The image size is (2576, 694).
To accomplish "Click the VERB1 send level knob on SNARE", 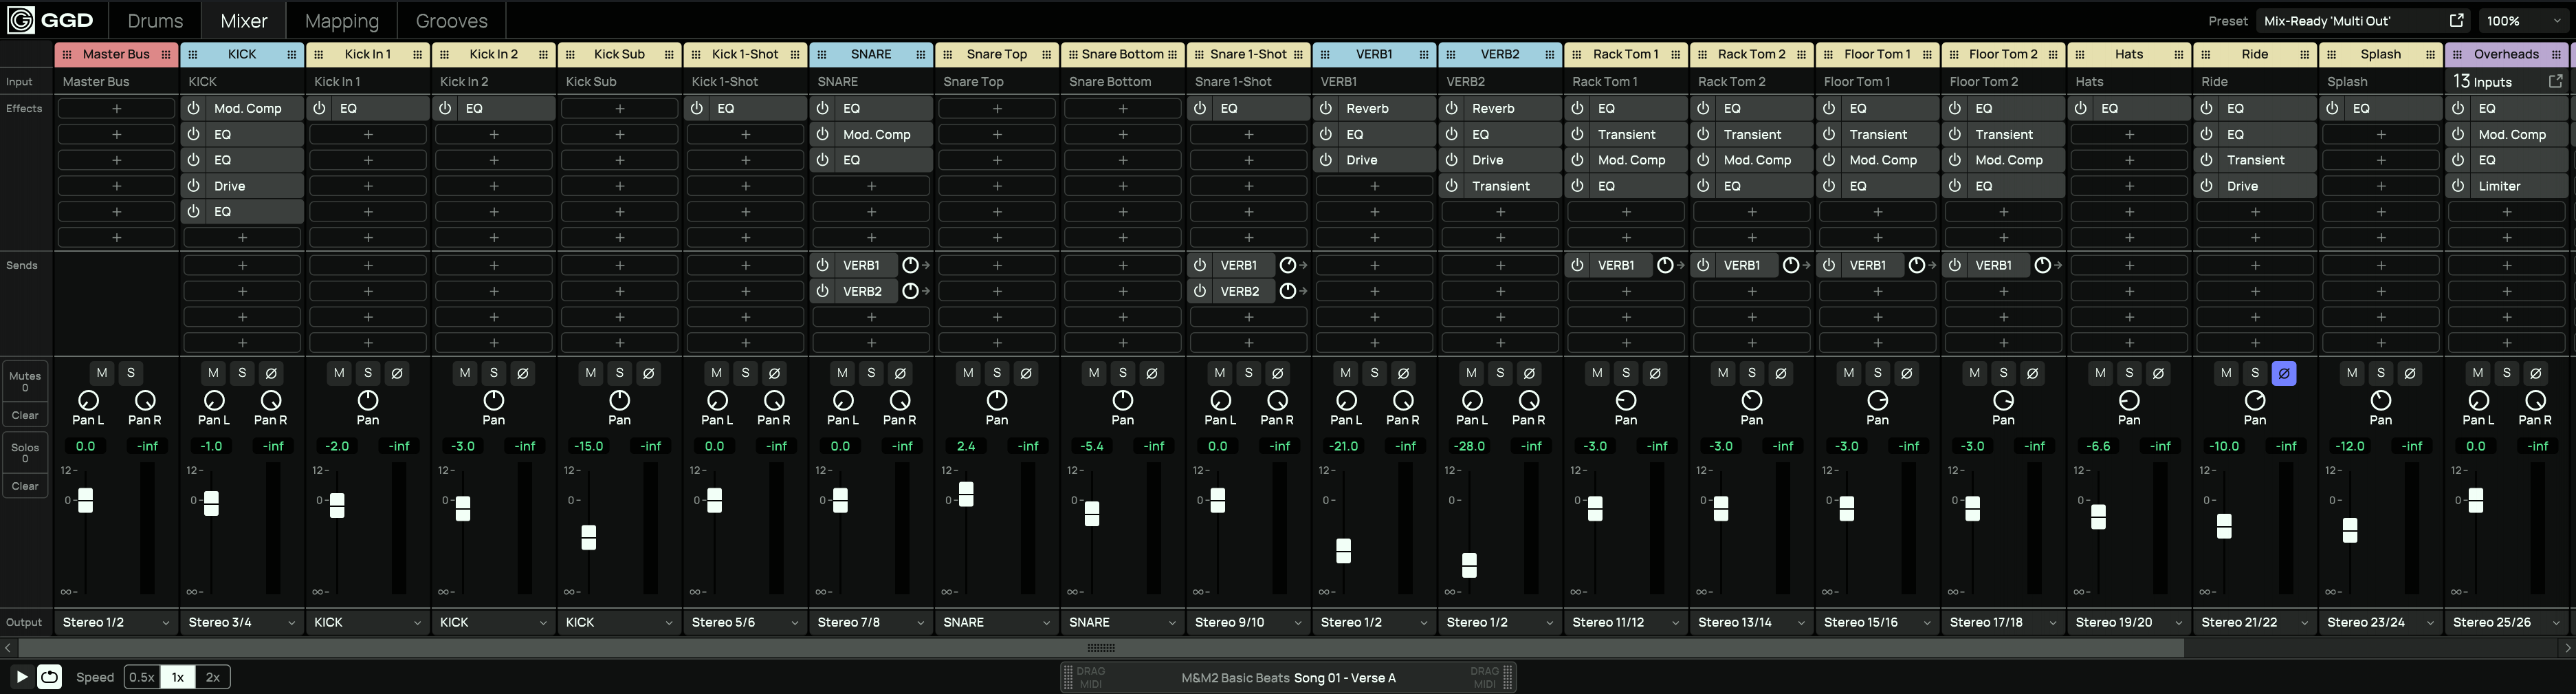I will point(910,265).
